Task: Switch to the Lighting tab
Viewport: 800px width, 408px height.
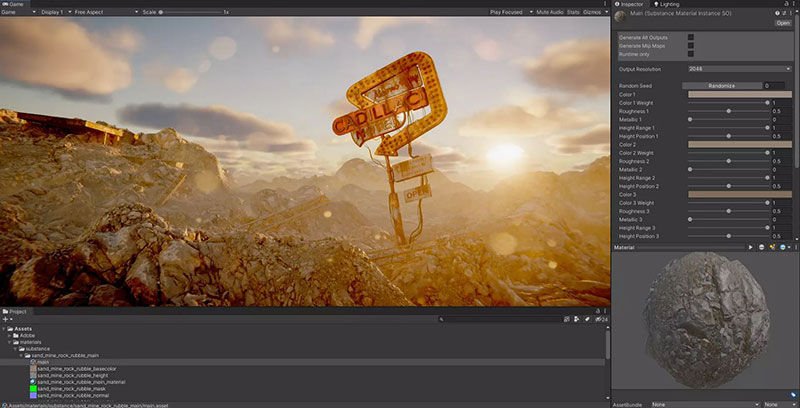Action: [666, 4]
